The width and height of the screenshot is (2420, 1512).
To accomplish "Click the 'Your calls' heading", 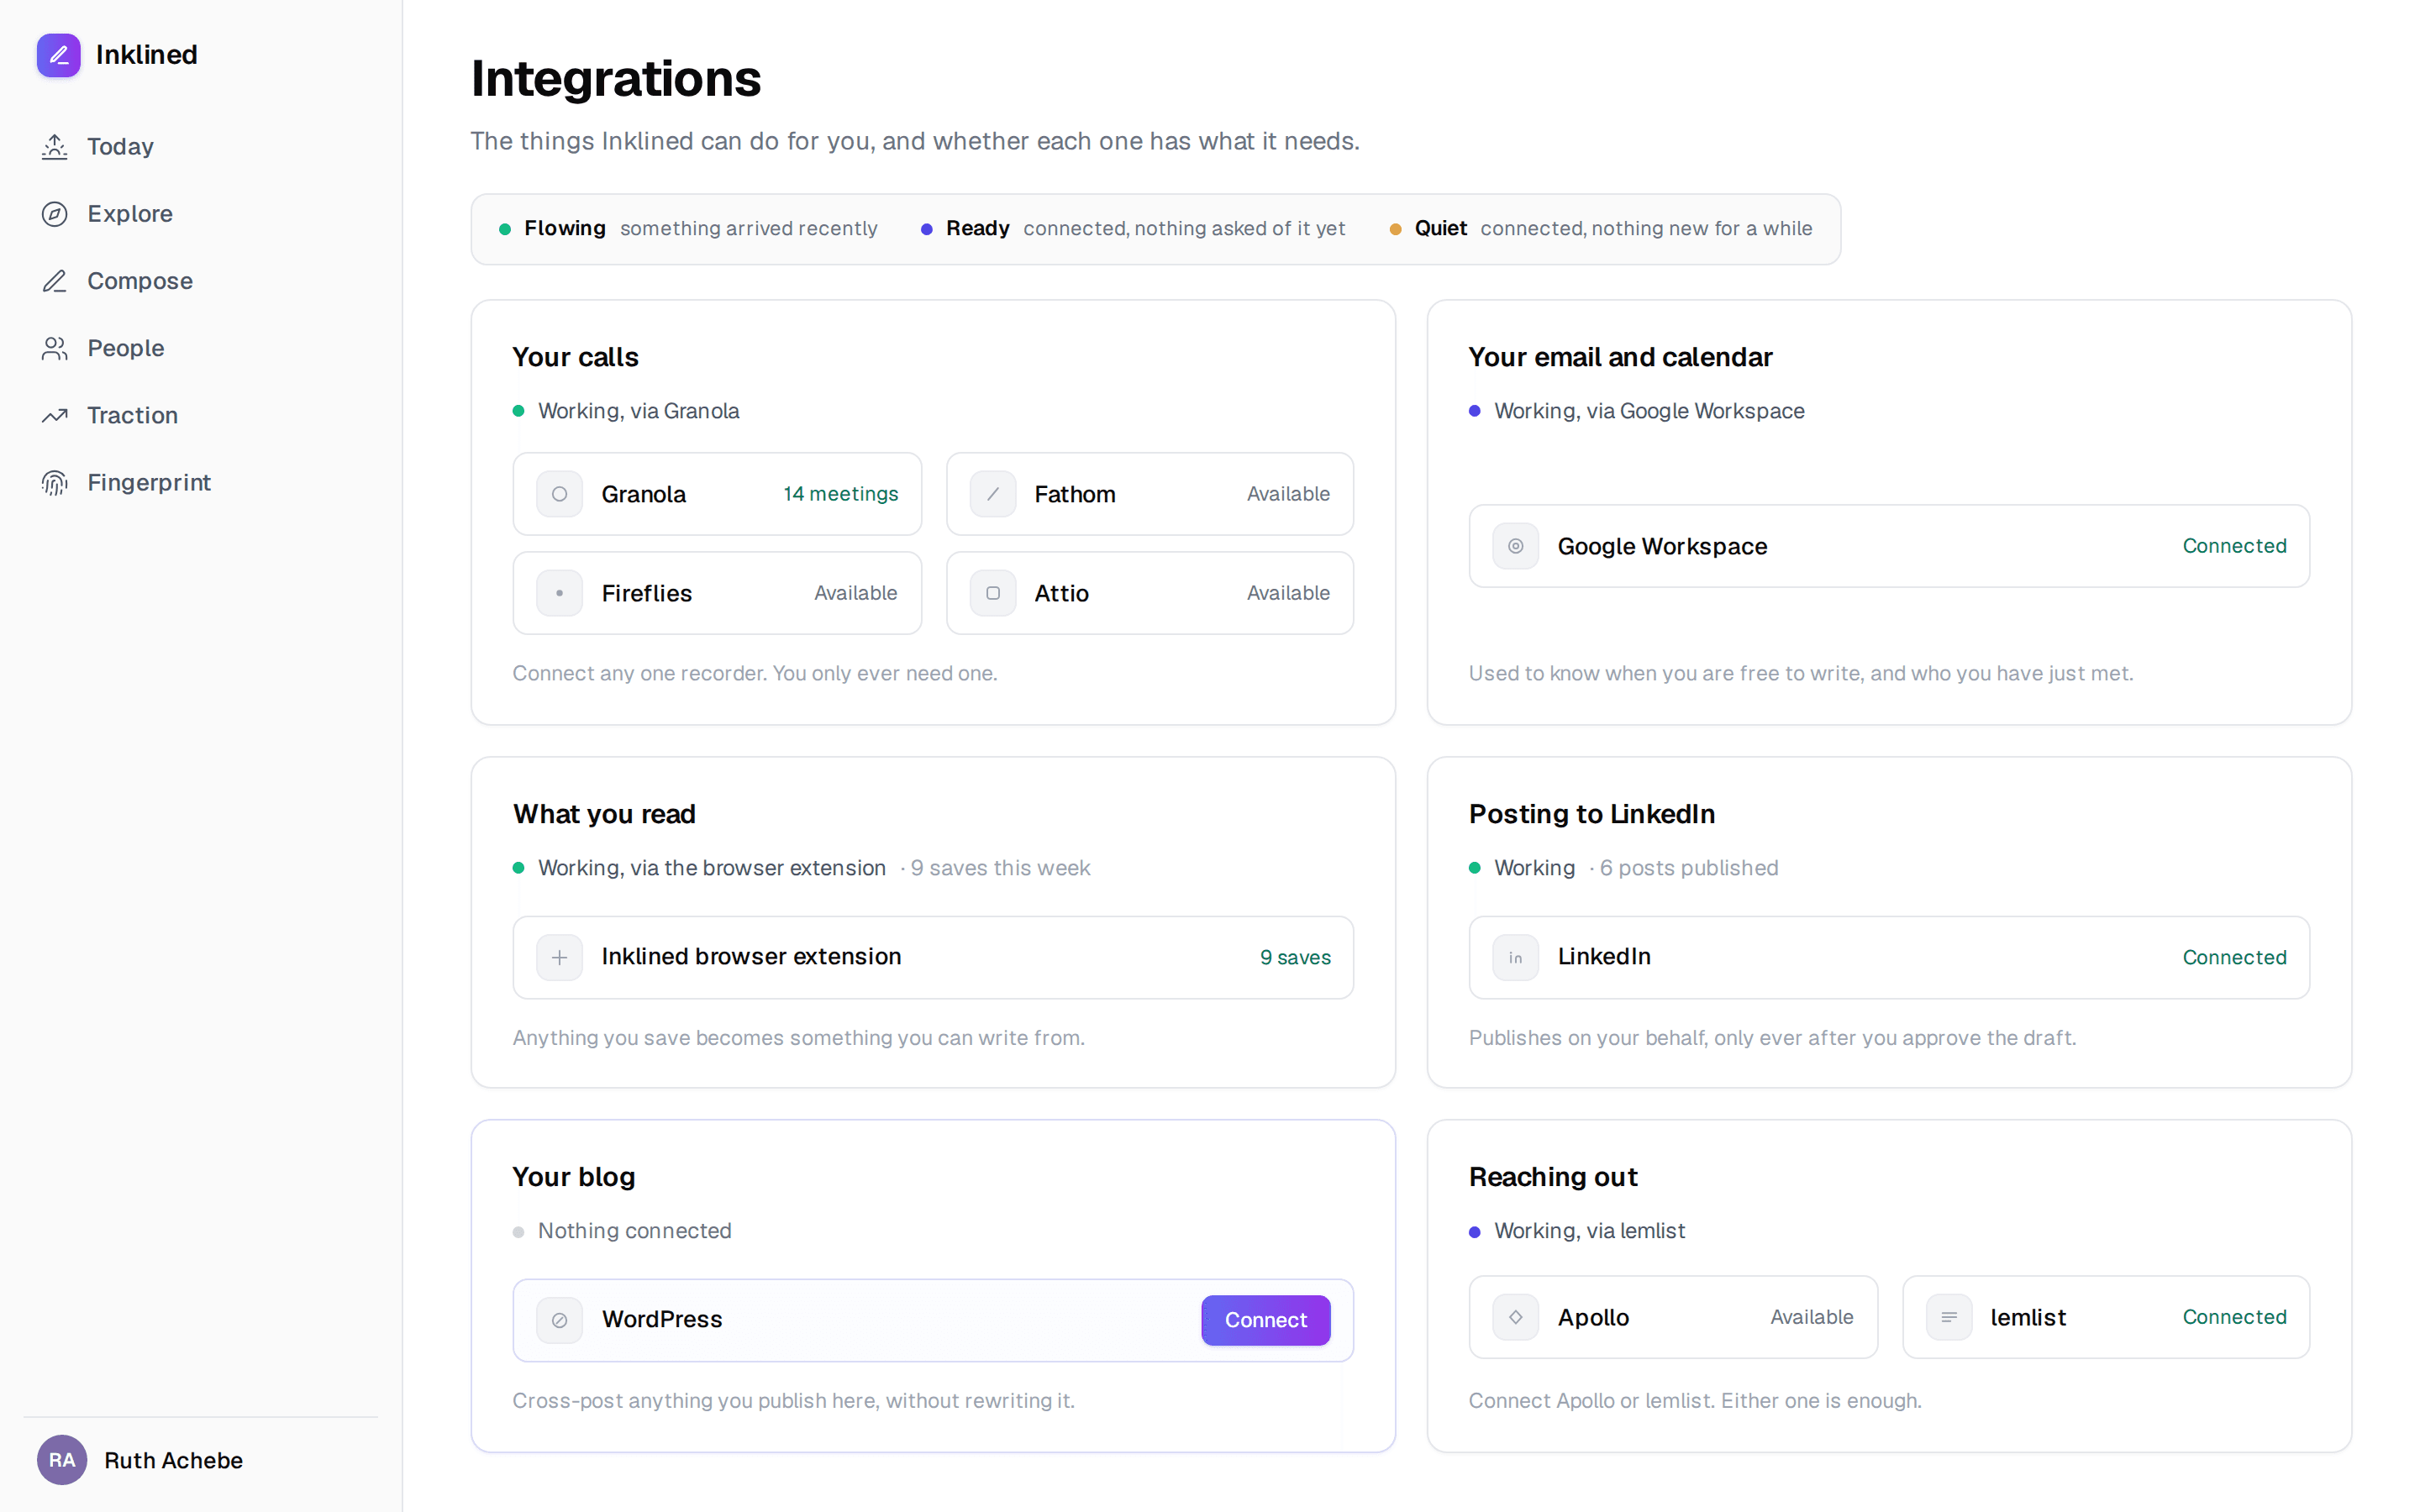I will [x=575, y=357].
